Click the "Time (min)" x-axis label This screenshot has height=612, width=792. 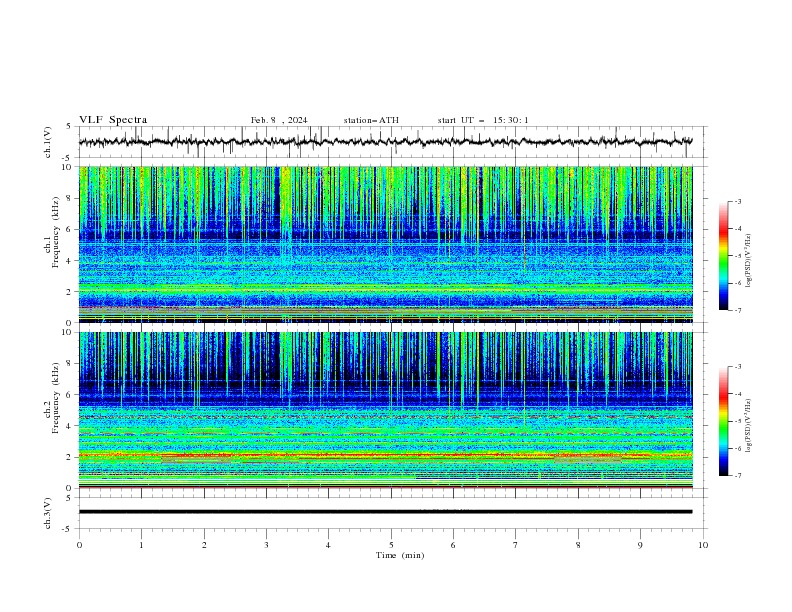click(400, 555)
